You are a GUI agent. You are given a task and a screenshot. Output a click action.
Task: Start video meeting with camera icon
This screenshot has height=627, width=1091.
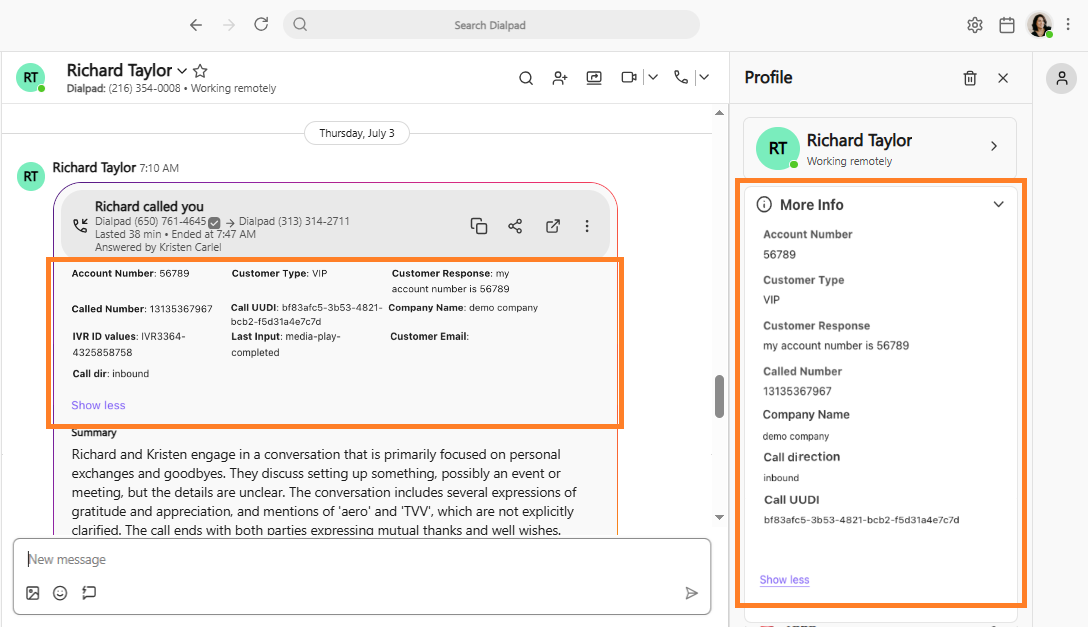[629, 77]
